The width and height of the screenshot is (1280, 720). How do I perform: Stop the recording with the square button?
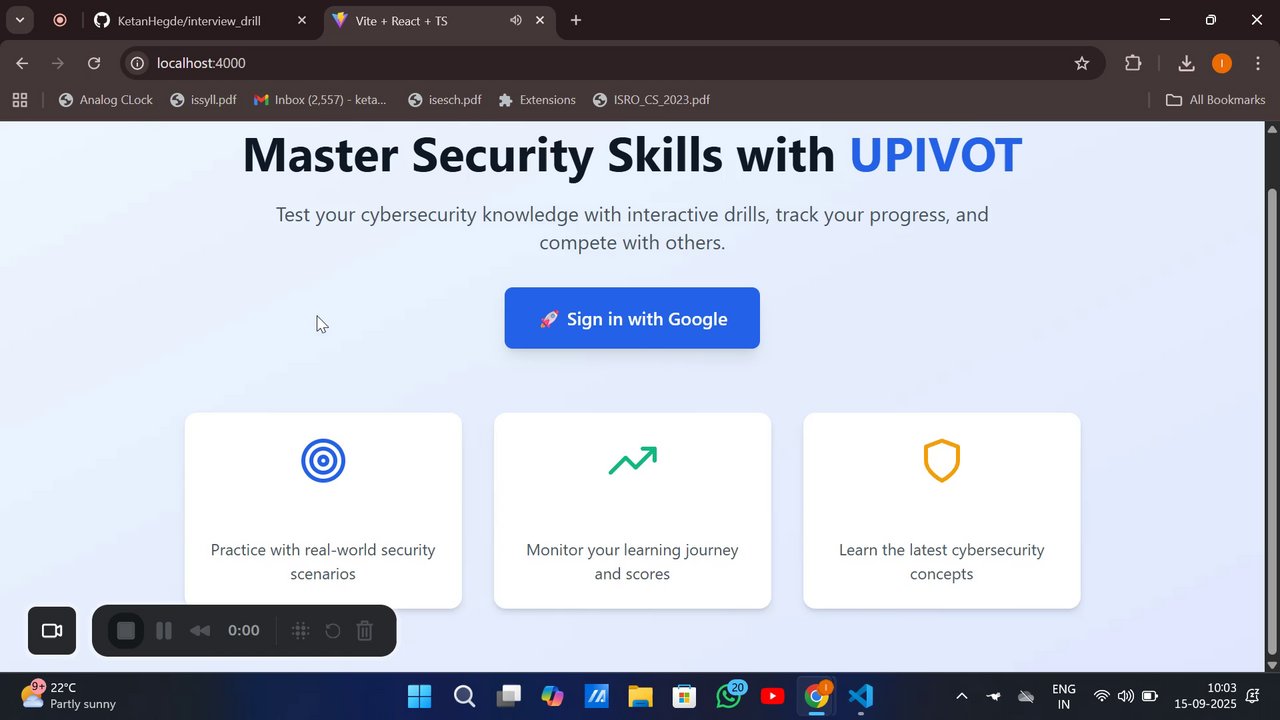pos(126,631)
